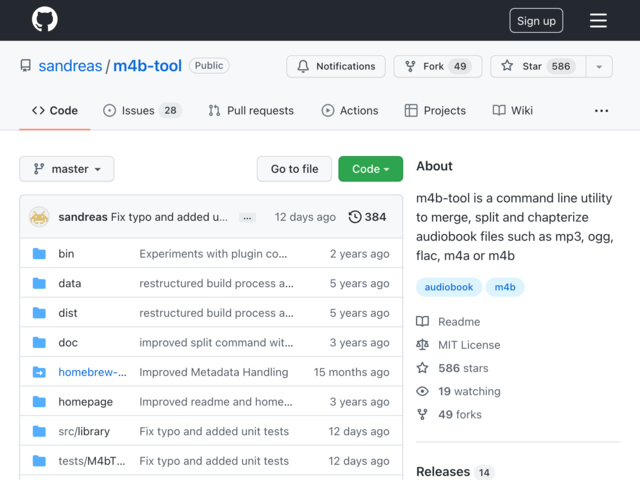Click the Go to file button

[294, 169]
